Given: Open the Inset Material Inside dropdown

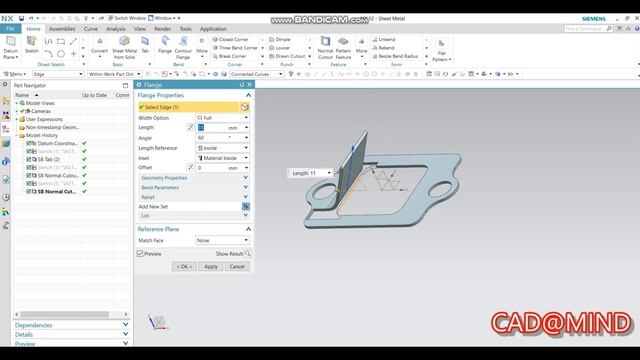Looking at the screenshot, I should [222, 158].
